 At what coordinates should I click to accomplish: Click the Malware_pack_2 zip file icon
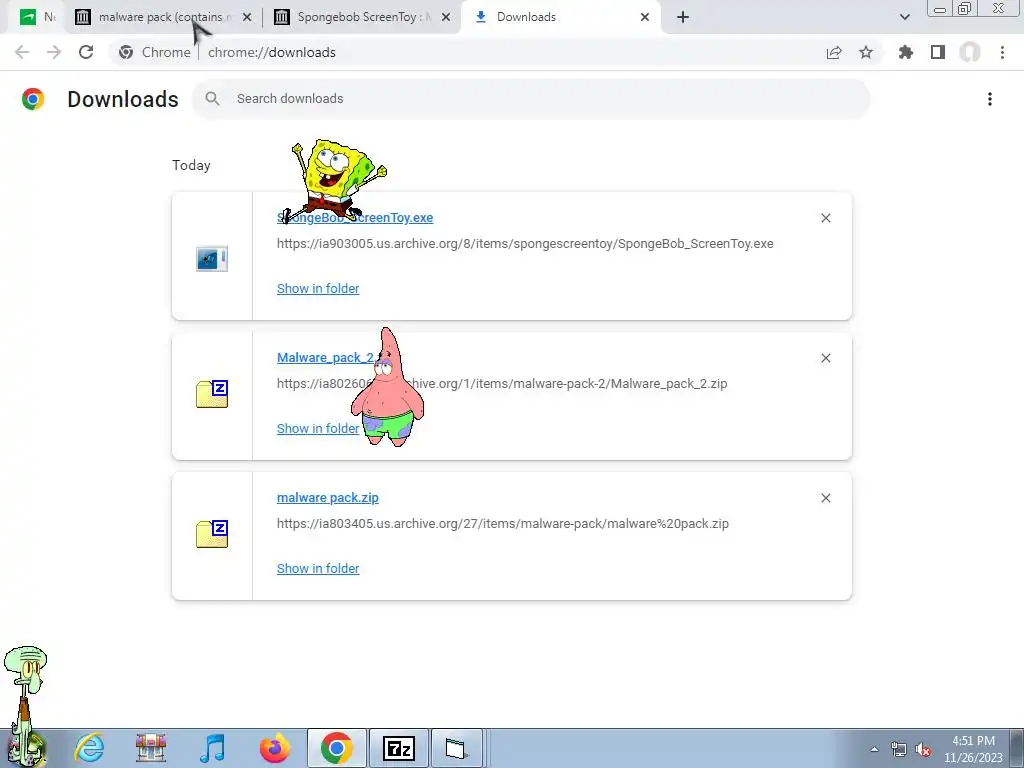pyautogui.click(x=212, y=394)
